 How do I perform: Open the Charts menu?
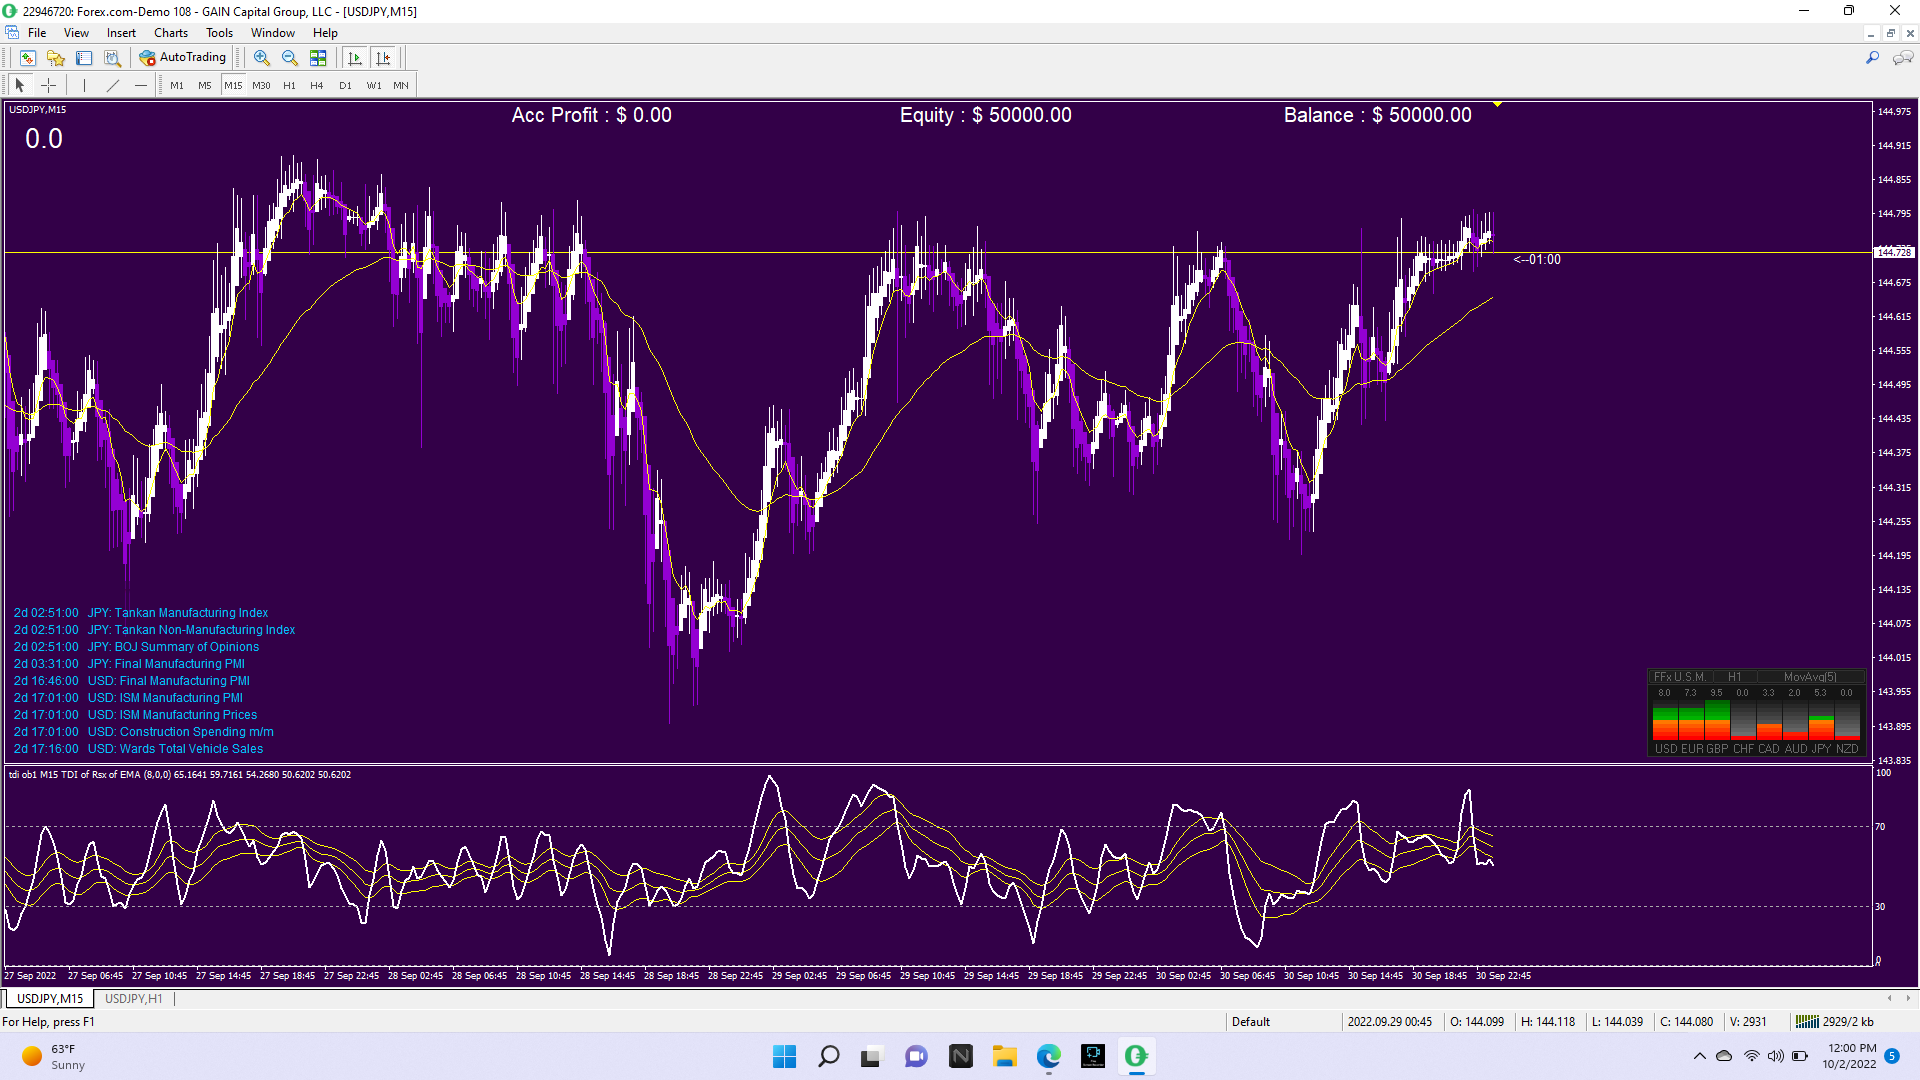click(x=170, y=33)
